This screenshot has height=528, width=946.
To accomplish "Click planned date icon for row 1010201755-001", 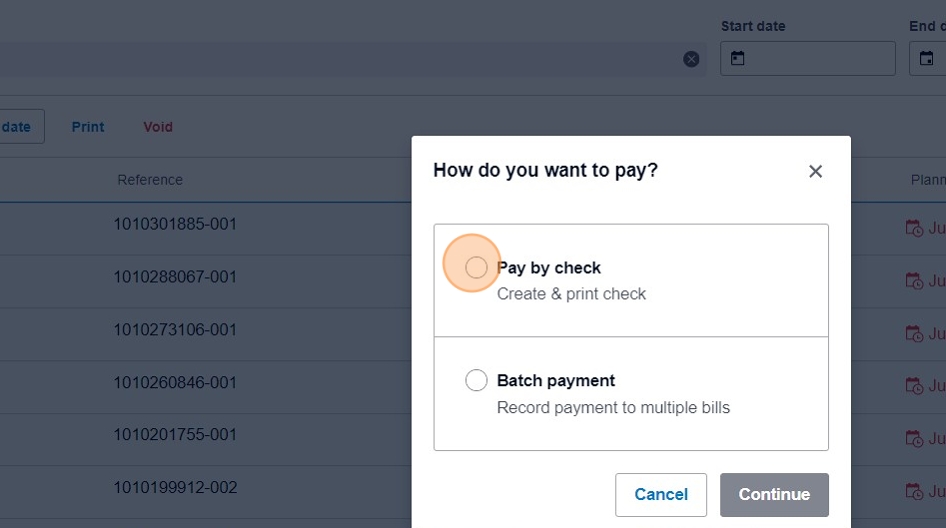I will coord(914,439).
